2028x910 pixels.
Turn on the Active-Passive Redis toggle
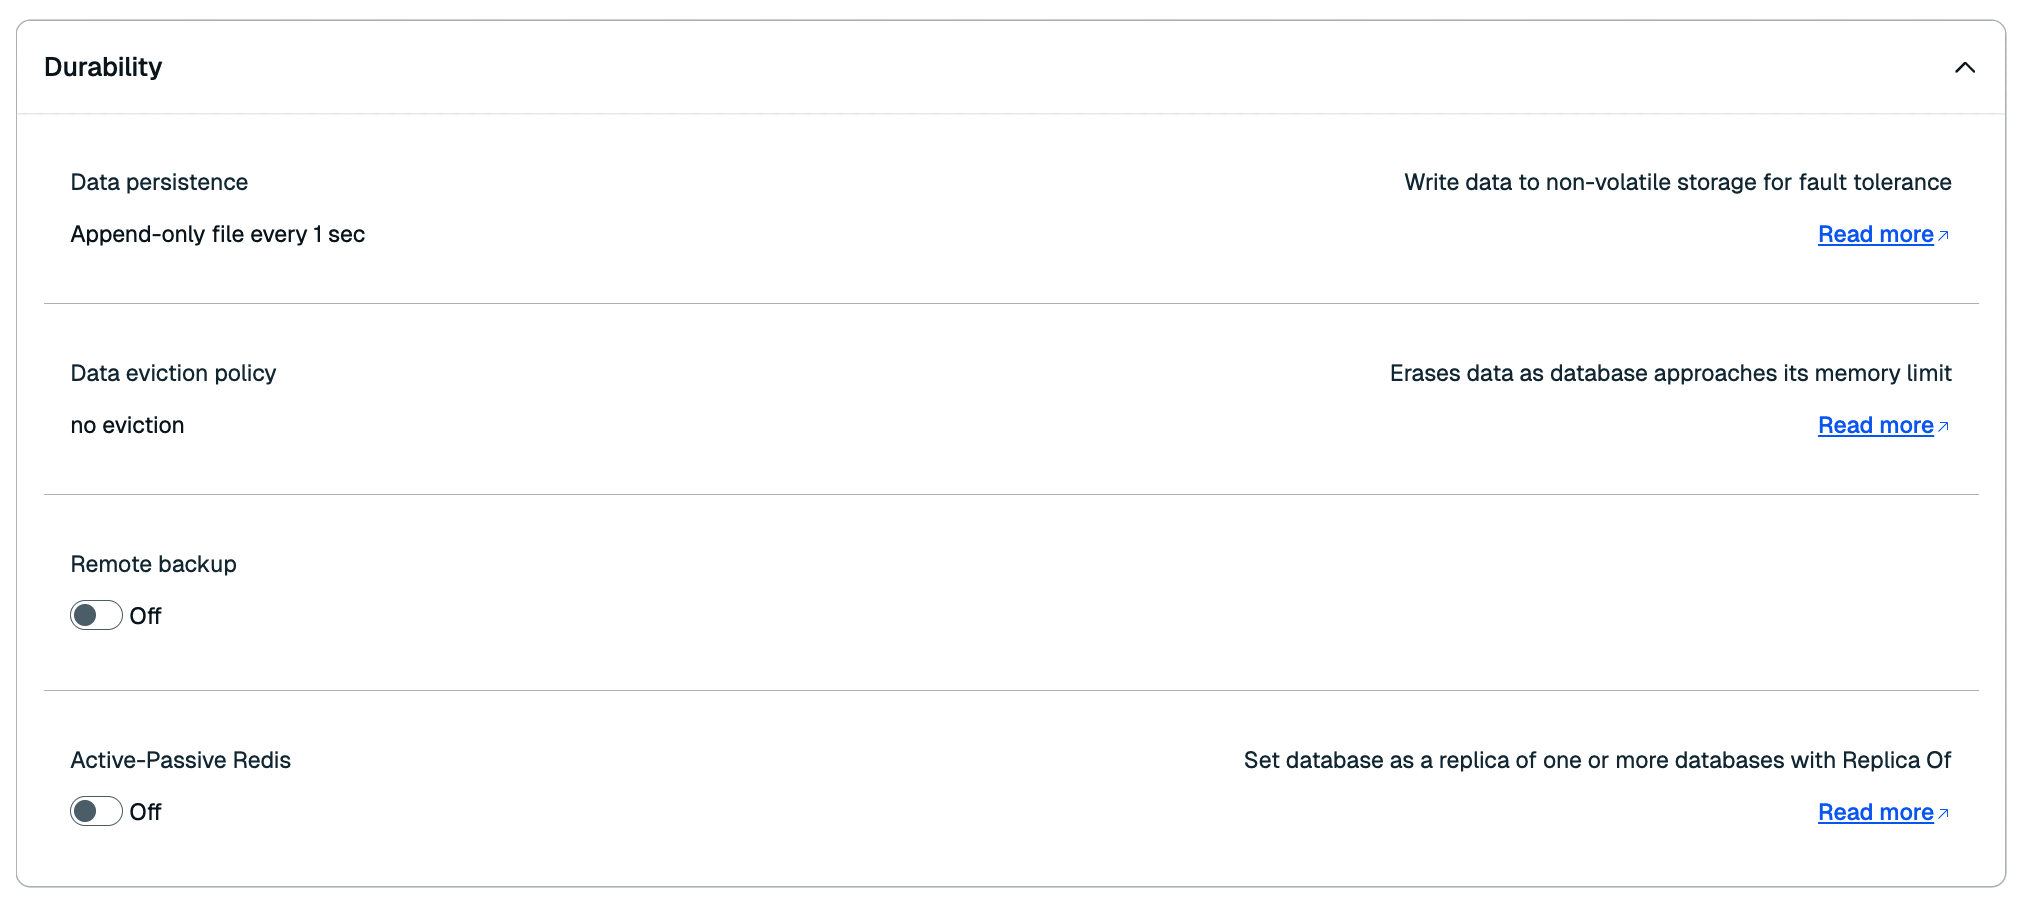coord(96,811)
